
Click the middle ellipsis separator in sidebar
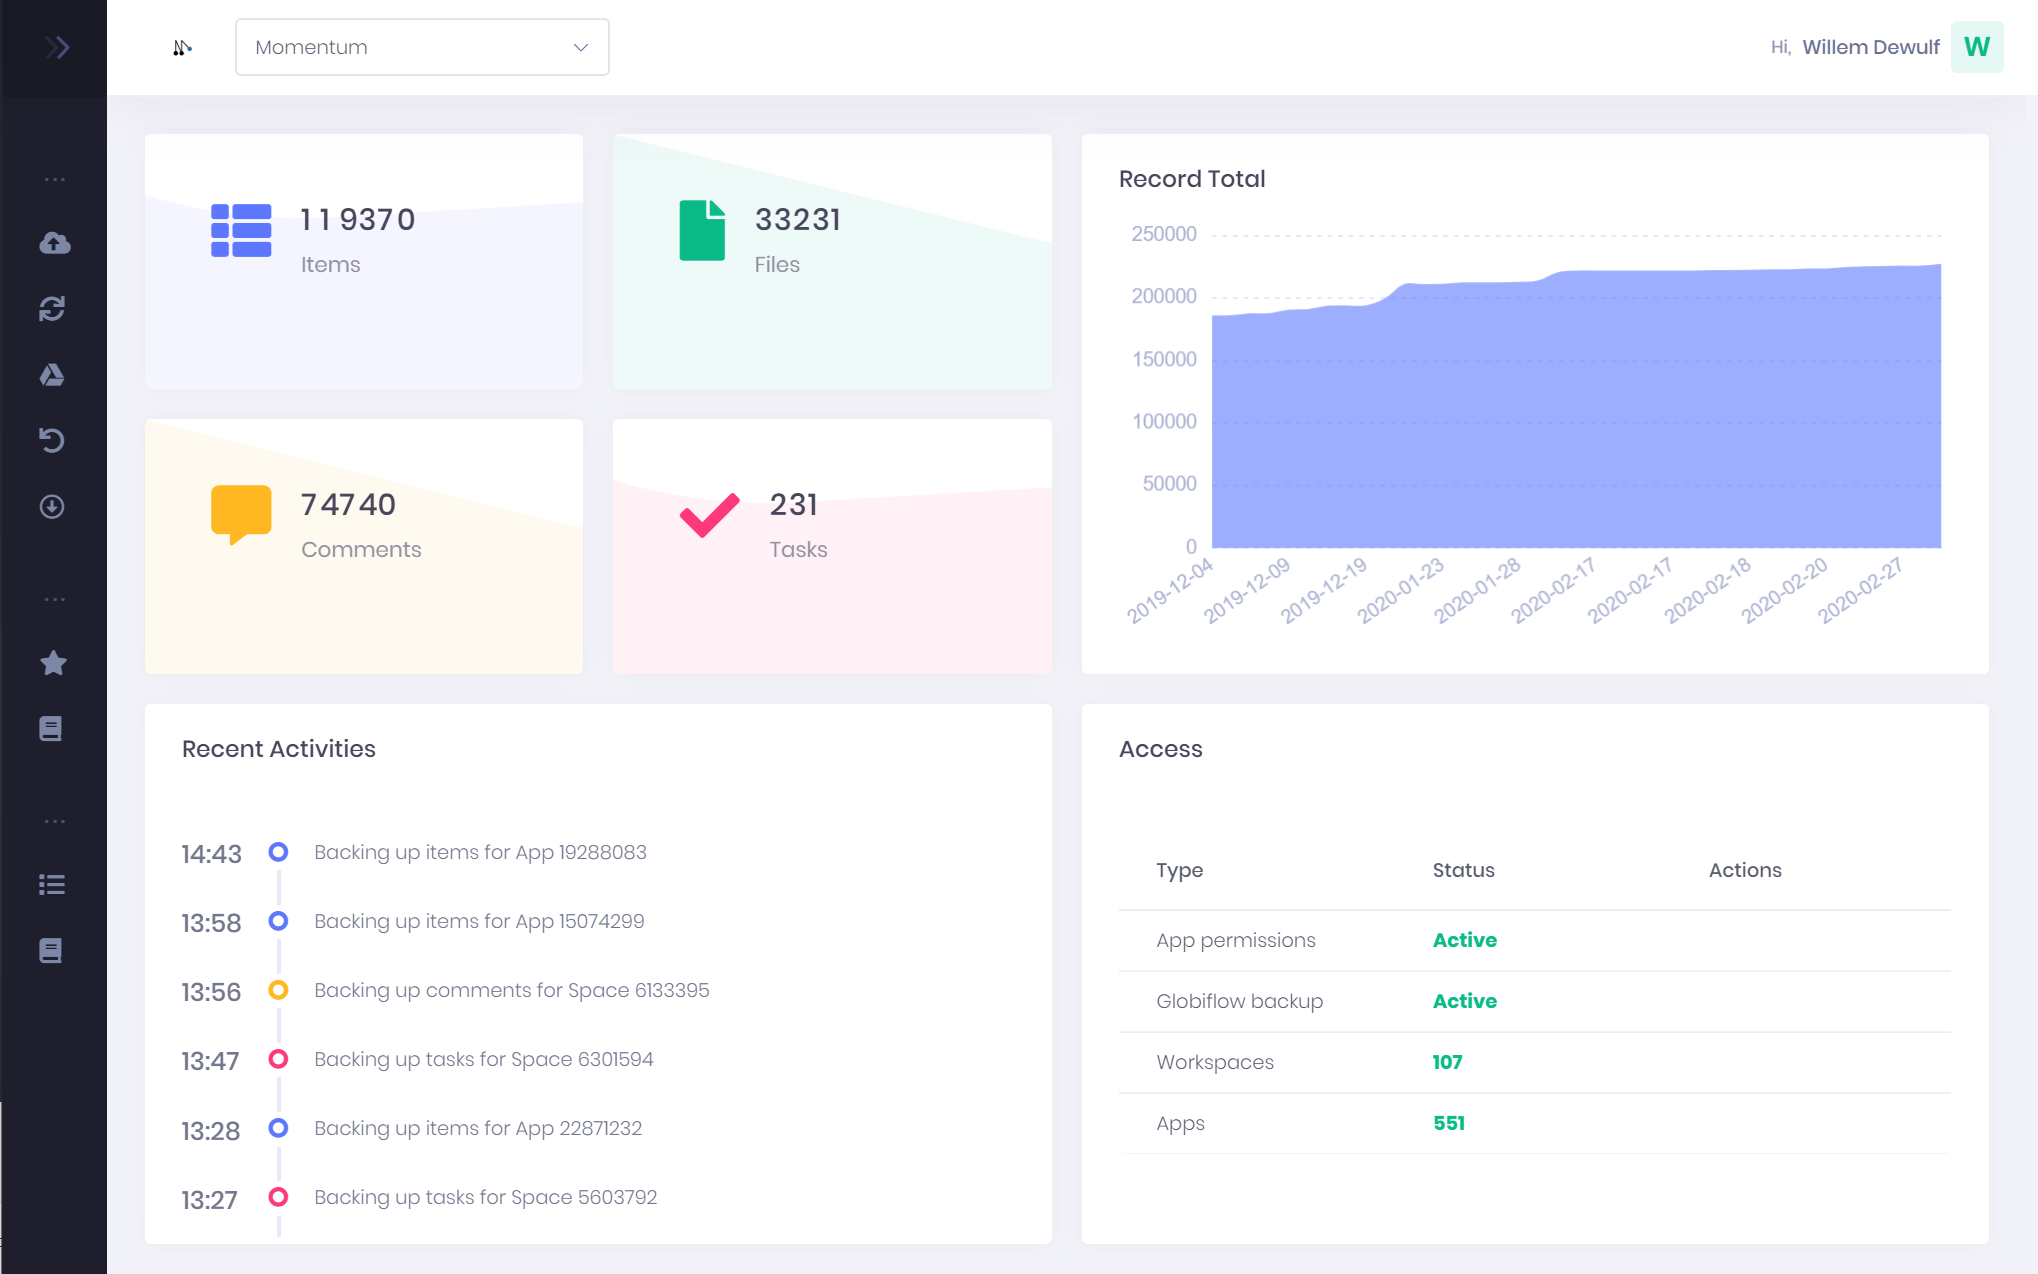click(x=53, y=598)
